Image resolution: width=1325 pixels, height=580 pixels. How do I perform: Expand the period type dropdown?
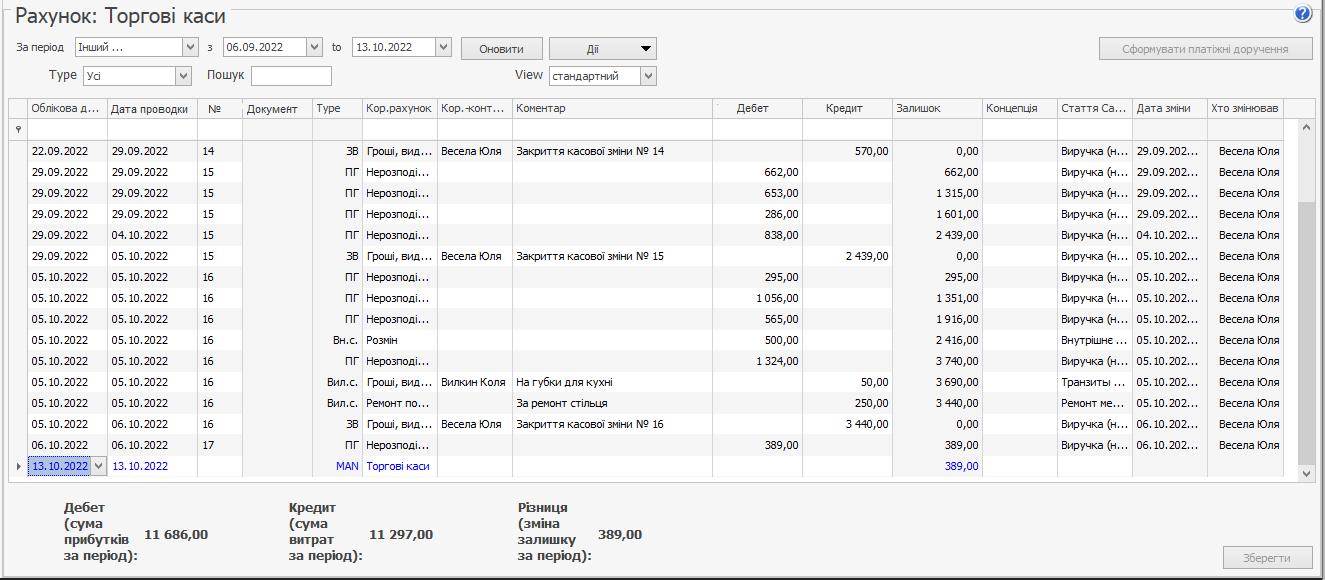[190, 47]
